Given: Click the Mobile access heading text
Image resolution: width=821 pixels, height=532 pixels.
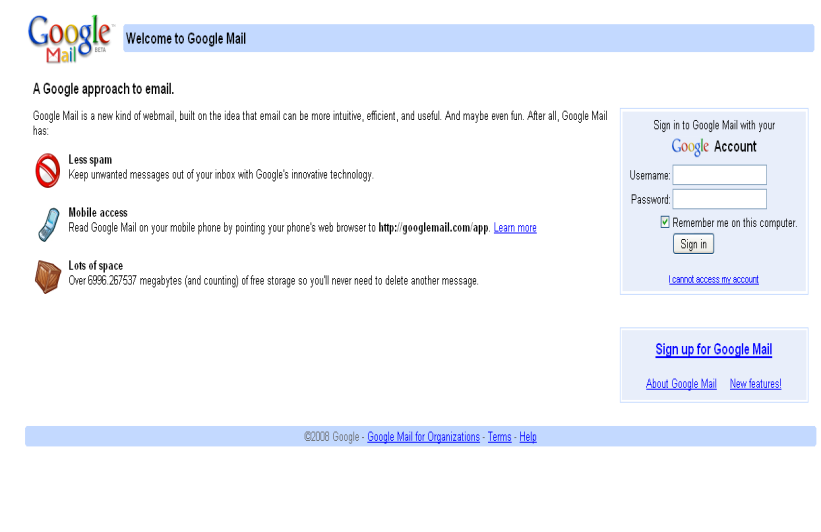Looking at the screenshot, I should [98, 213].
